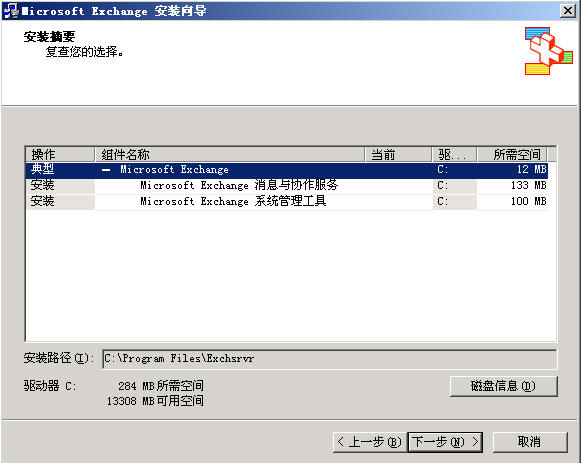The width and height of the screenshot is (581, 463).
Task: Click the 100 MB space value
Action: point(529,201)
